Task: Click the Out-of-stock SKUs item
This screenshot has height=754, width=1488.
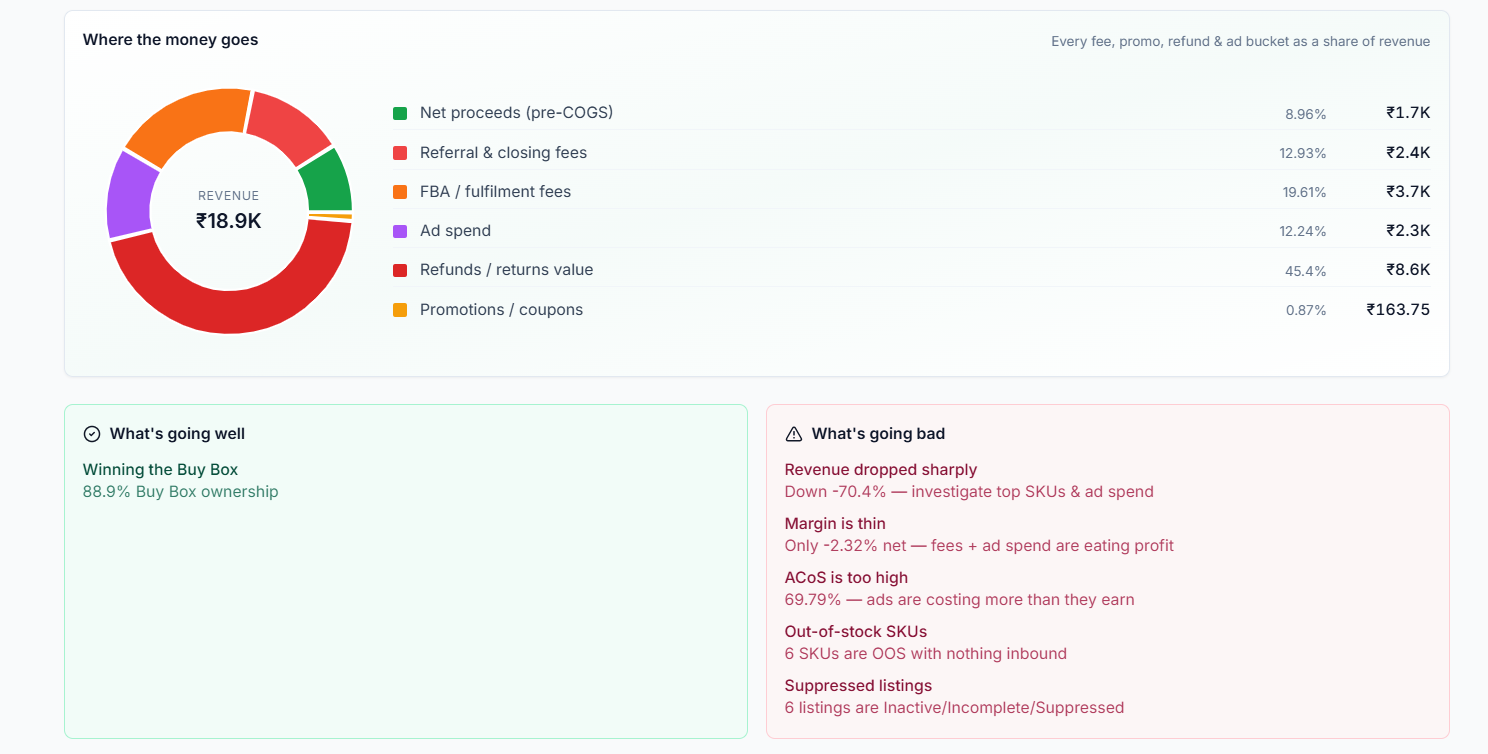Action: [856, 632]
